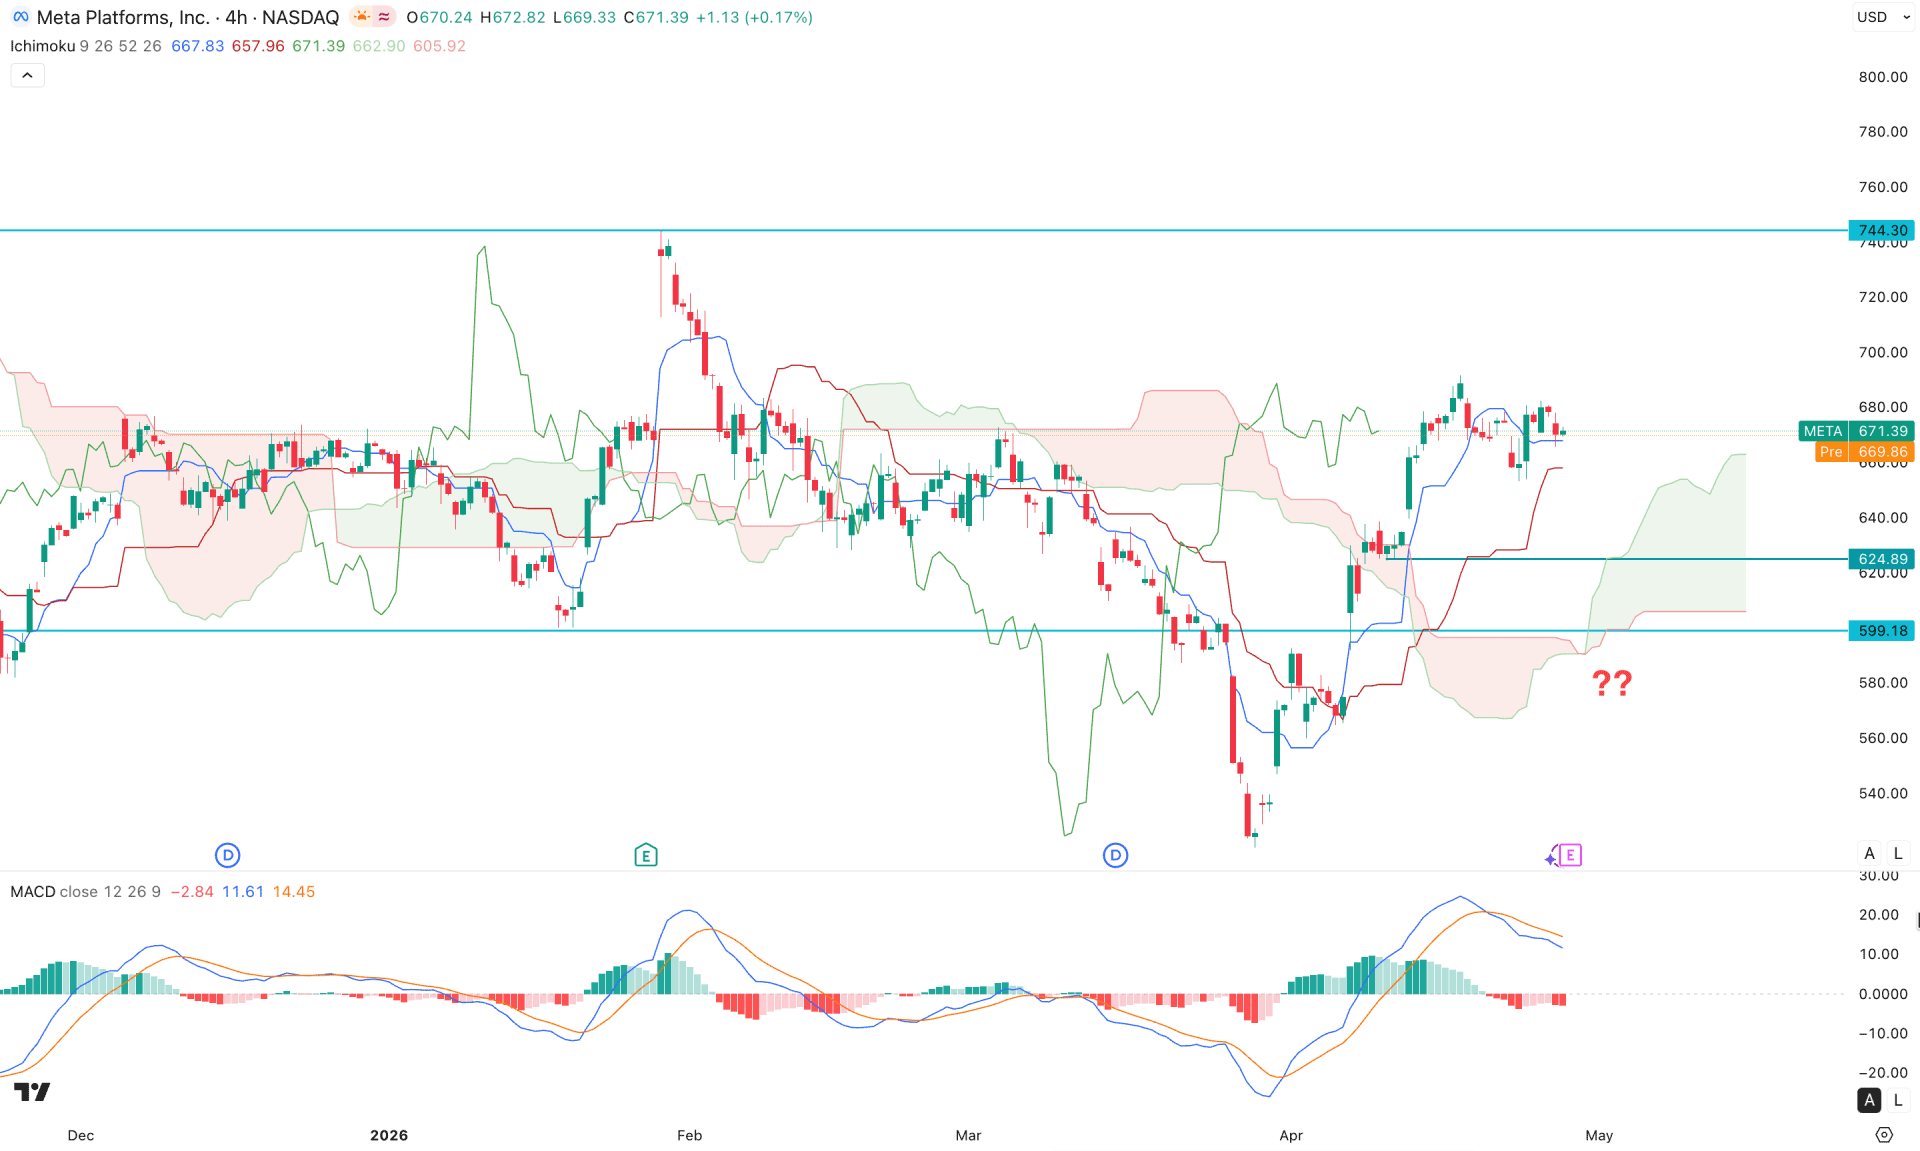Click the Apr label on time axis
Viewport: 1920px width, 1151px height.
[x=1291, y=1135]
